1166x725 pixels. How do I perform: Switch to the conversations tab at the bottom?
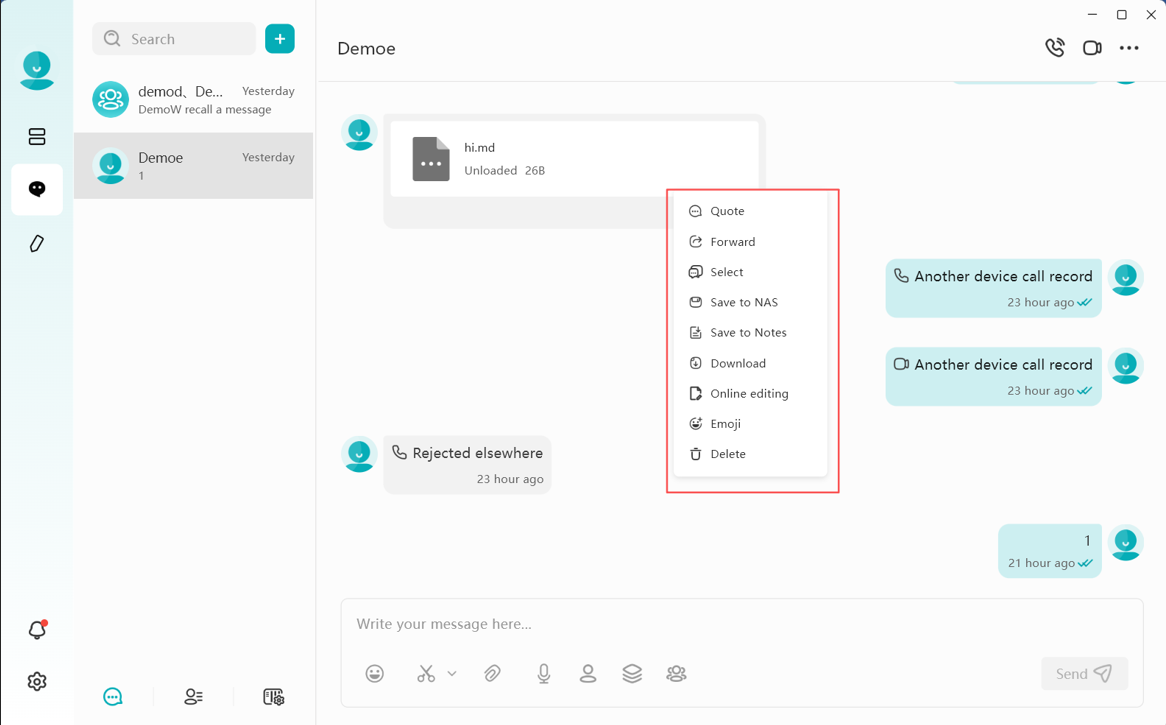point(113,697)
